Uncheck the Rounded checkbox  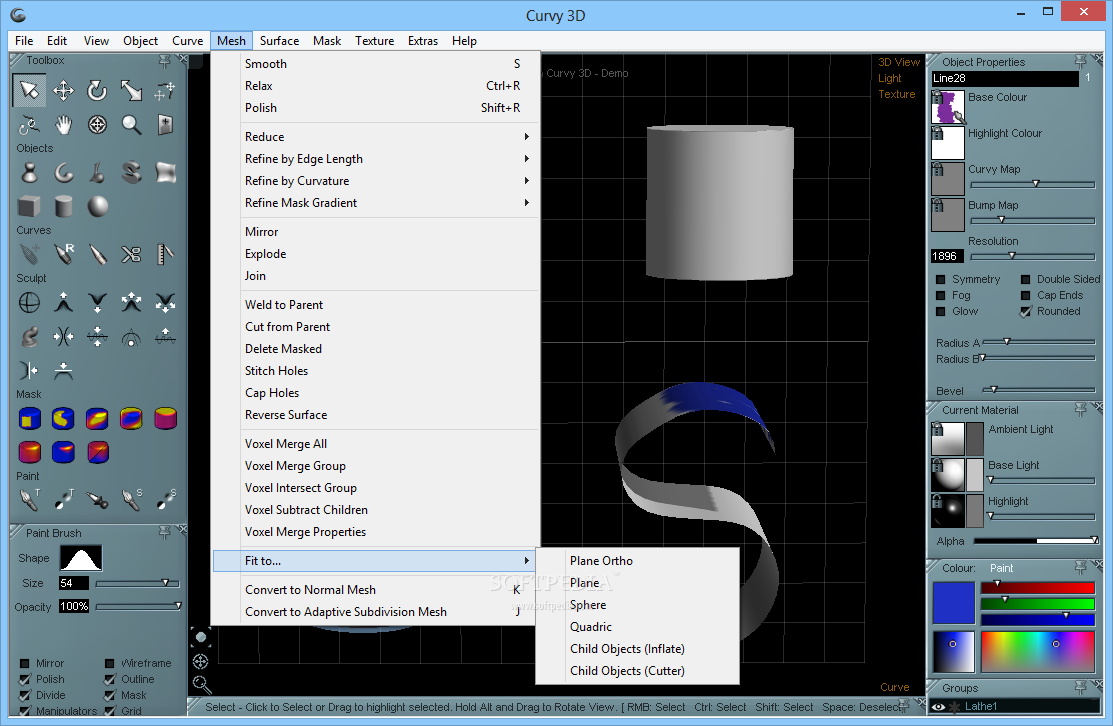(1025, 312)
